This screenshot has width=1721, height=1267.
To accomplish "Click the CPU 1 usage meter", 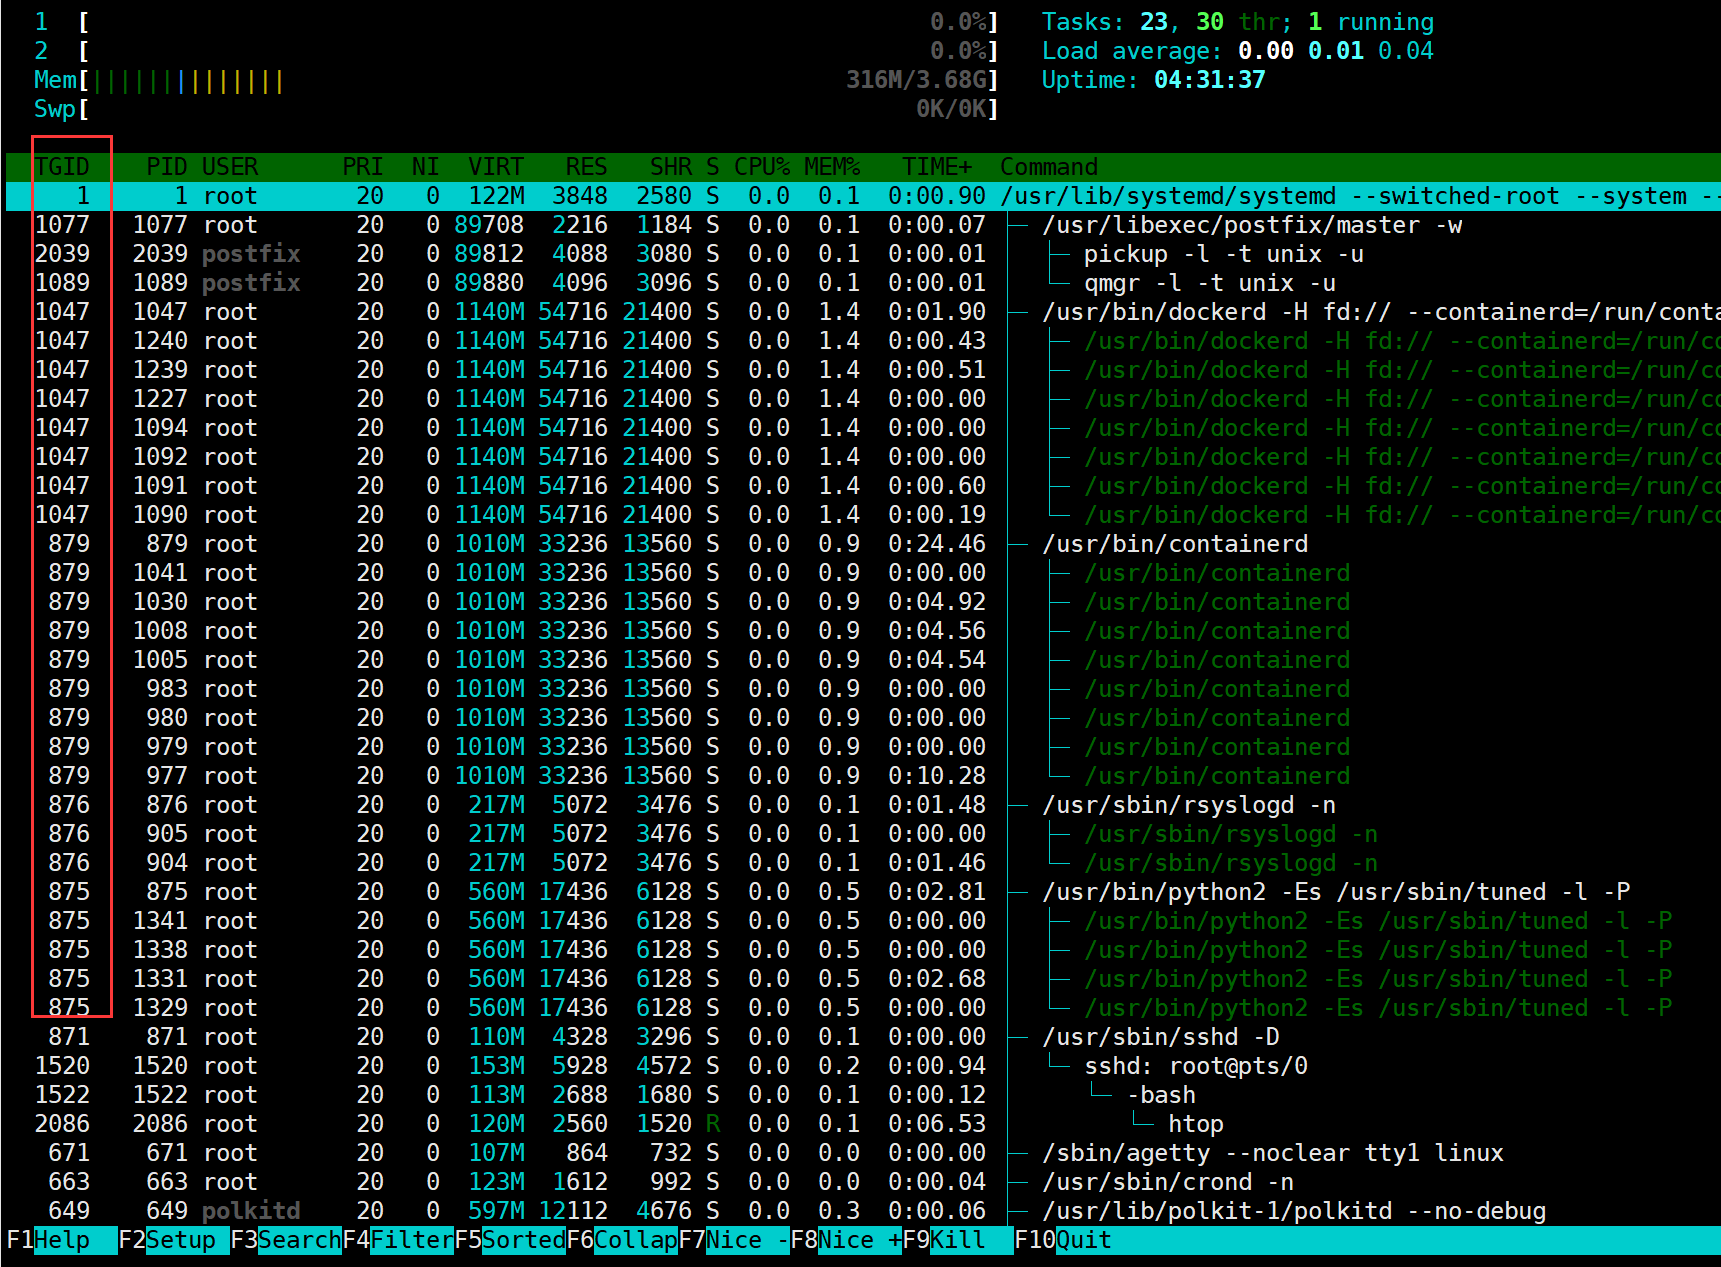I will point(516,22).
